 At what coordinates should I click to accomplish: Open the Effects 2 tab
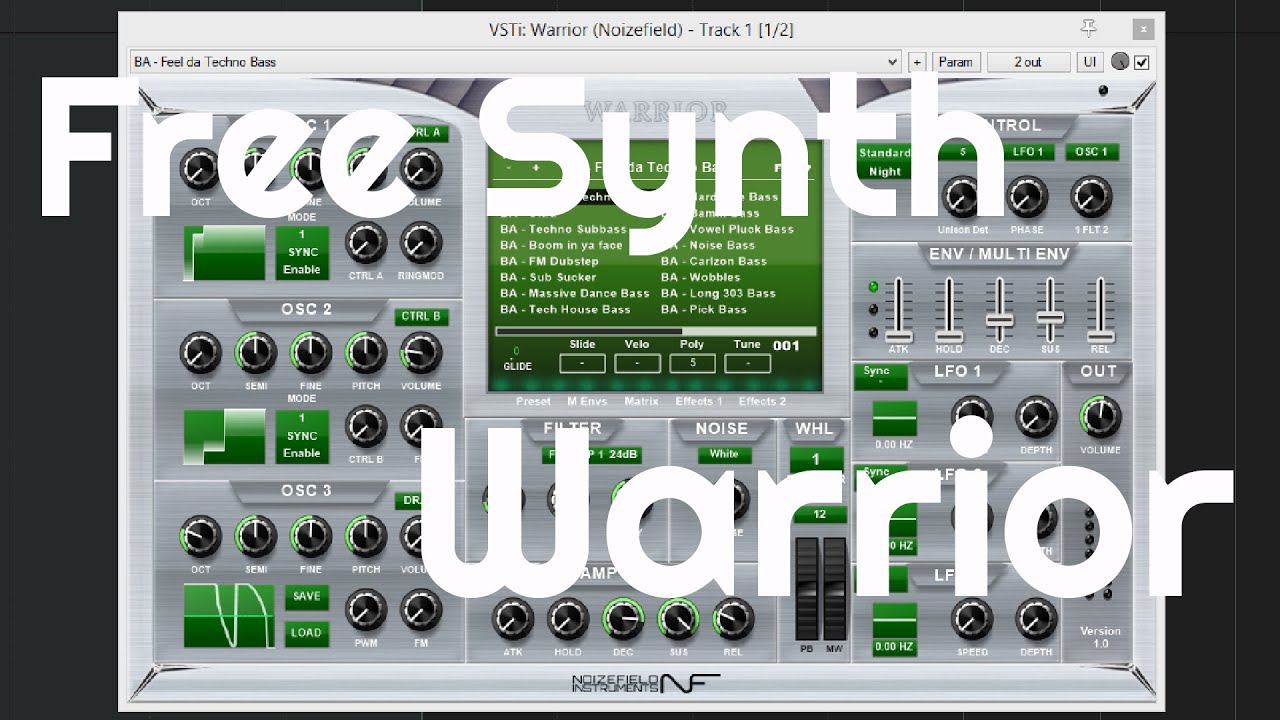(762, 402)
